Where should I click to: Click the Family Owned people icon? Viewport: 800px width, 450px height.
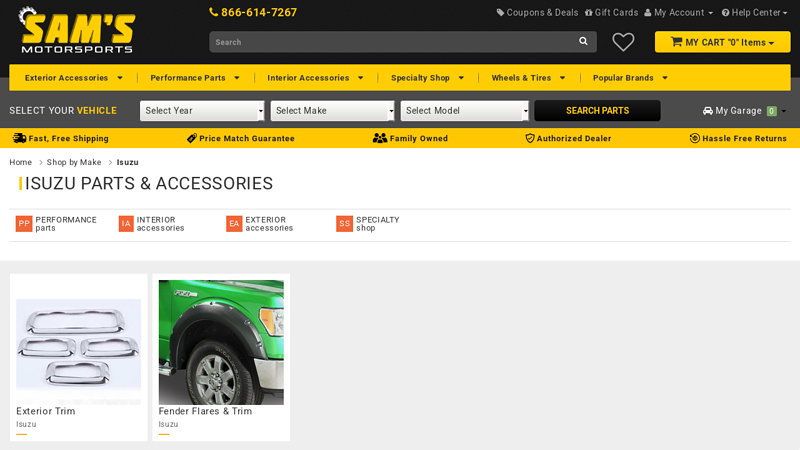tap(380, 138)
